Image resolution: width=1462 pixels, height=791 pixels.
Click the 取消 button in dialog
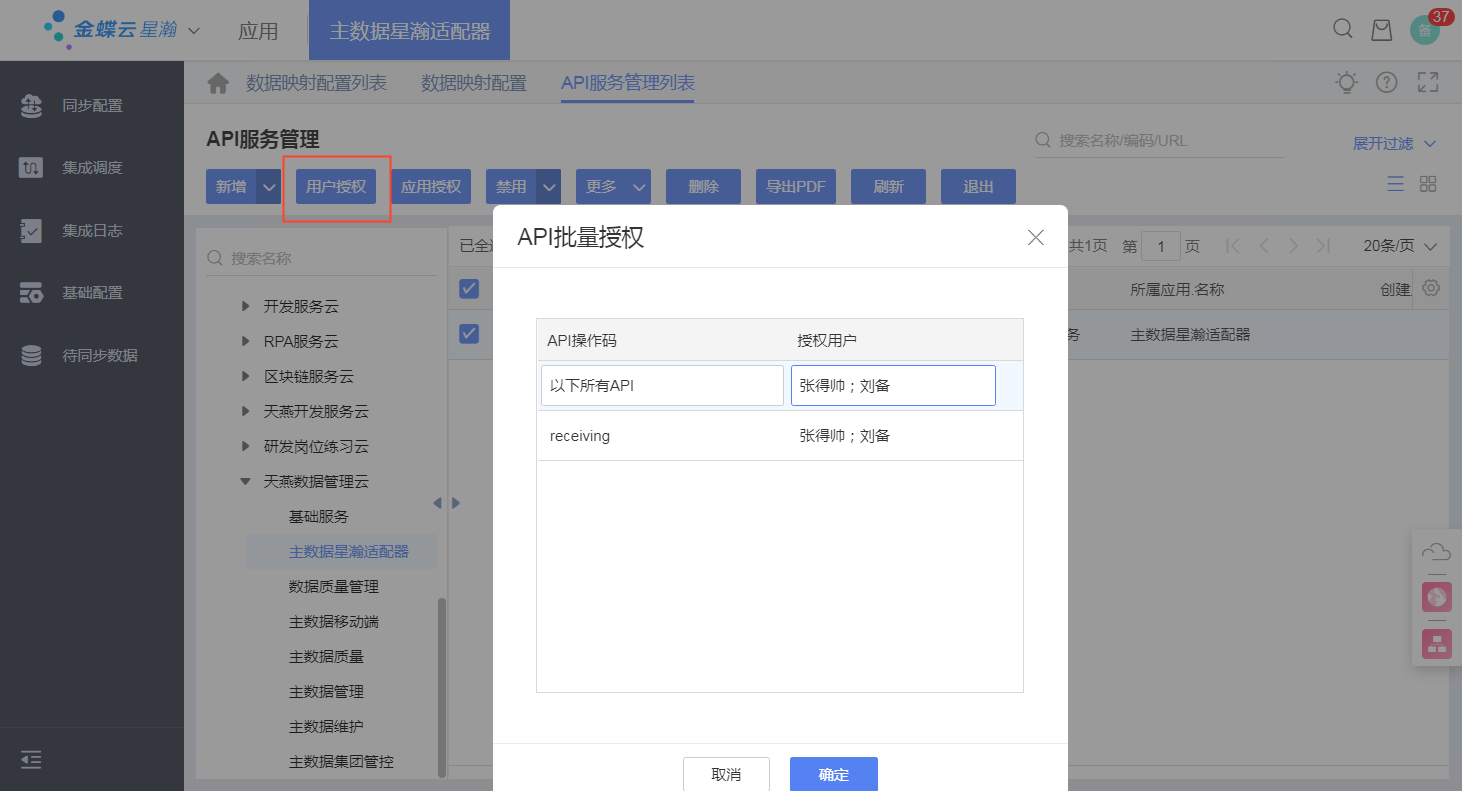(x=726, y=774)
